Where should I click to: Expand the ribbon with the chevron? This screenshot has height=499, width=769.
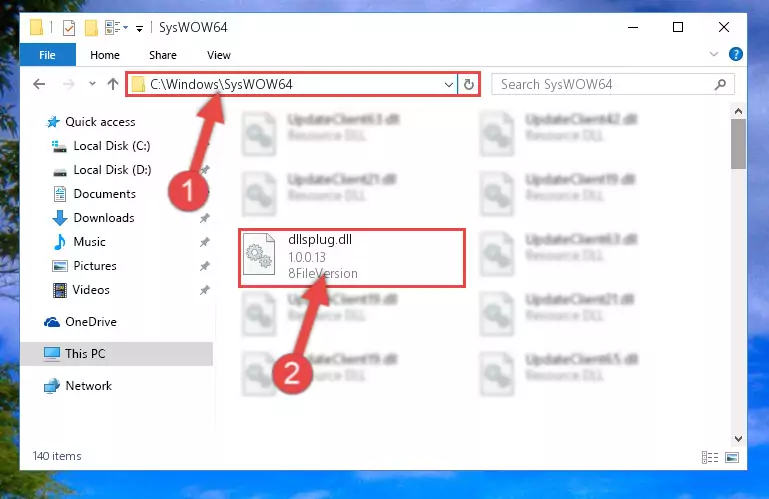coord(714,54)
